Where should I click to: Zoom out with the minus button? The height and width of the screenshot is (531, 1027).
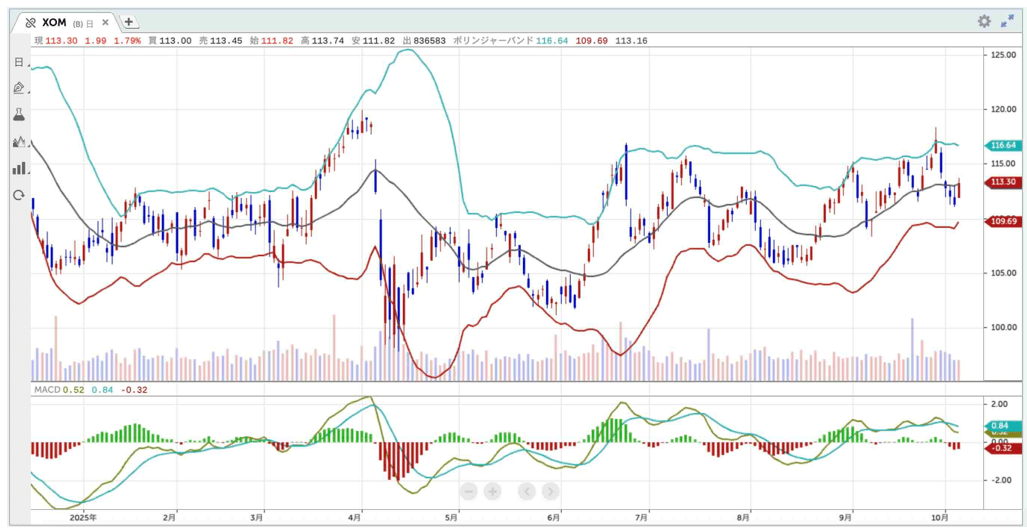469,491
